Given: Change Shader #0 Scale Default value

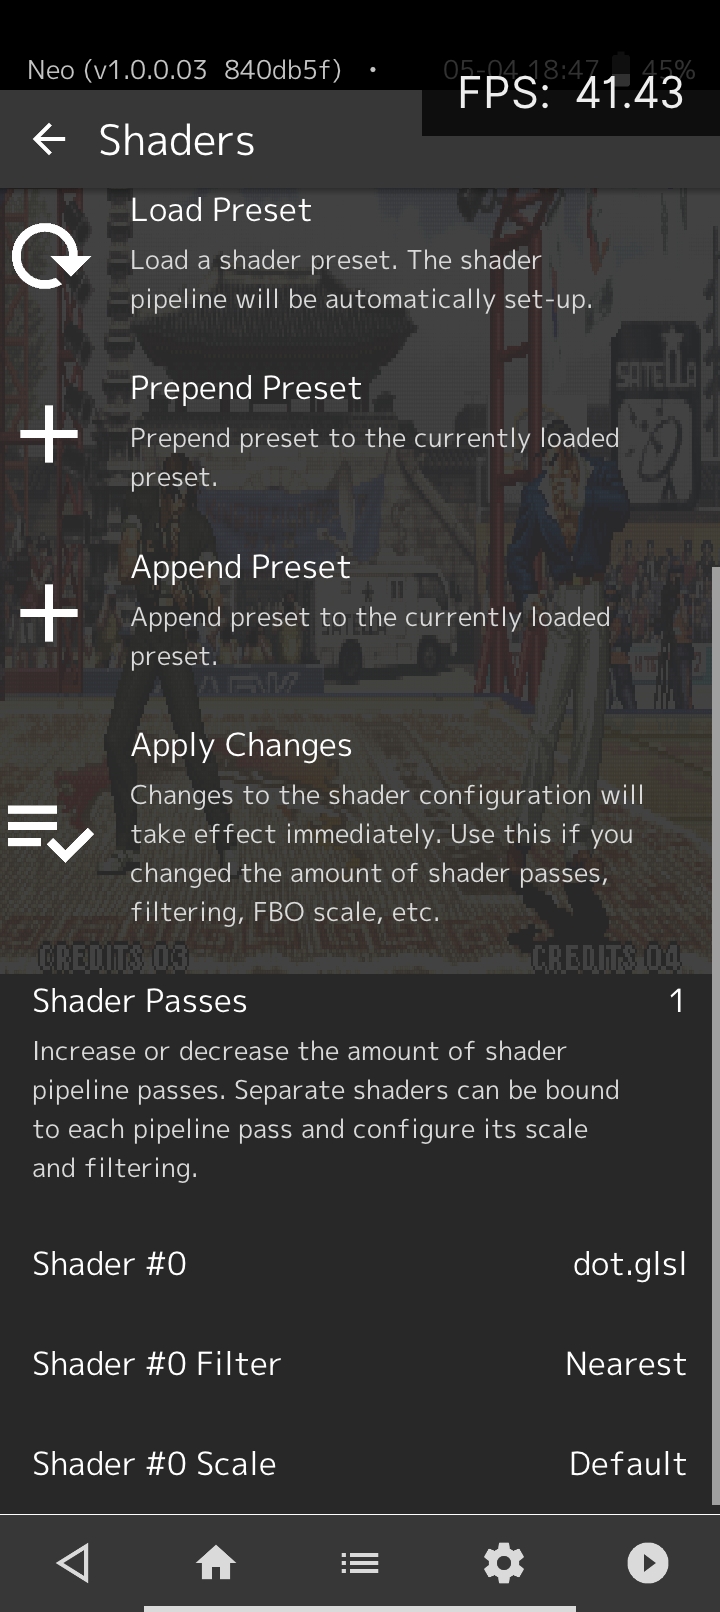Looking at the screenshot, I should (627, 1464).
